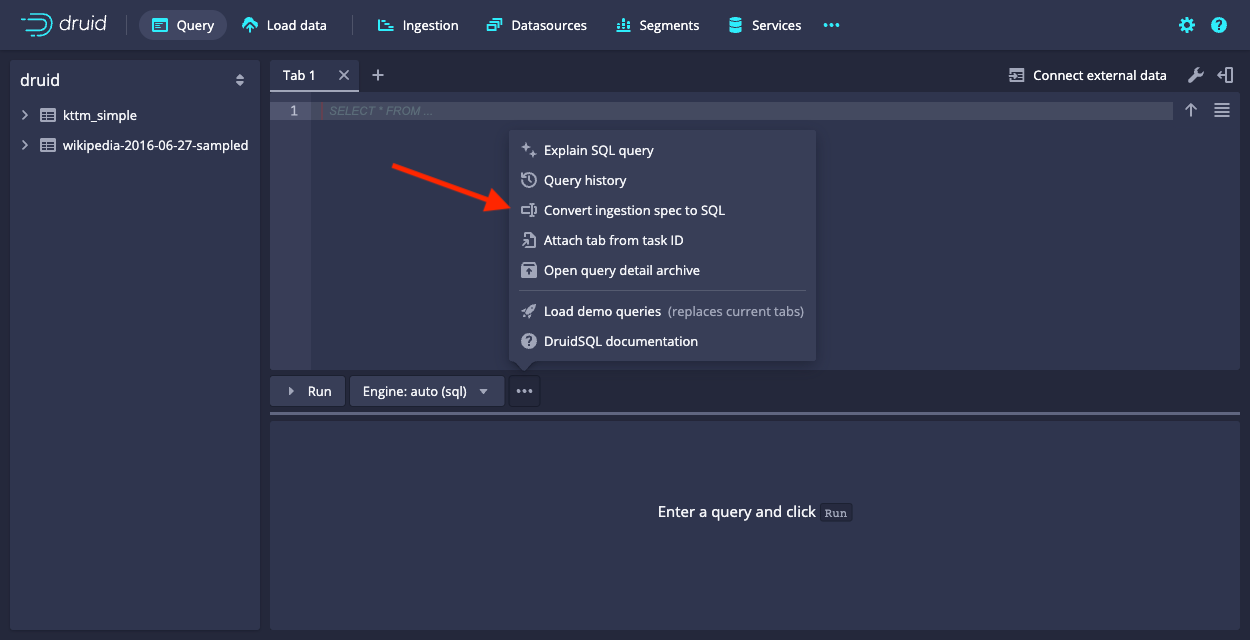The width and height of the screenshot is (1250, 640).
Task: Click the Druid logo
Action: [x=63, y=24]
